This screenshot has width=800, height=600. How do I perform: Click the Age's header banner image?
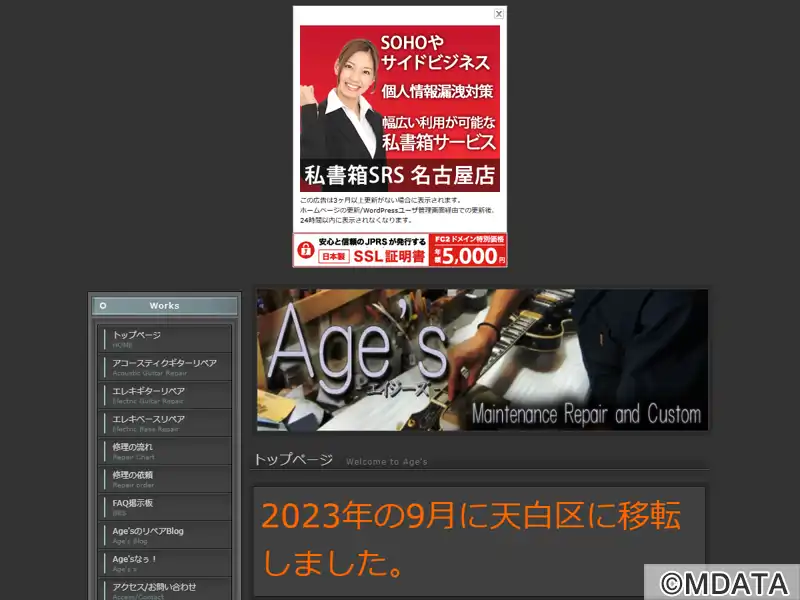(482, 360)
